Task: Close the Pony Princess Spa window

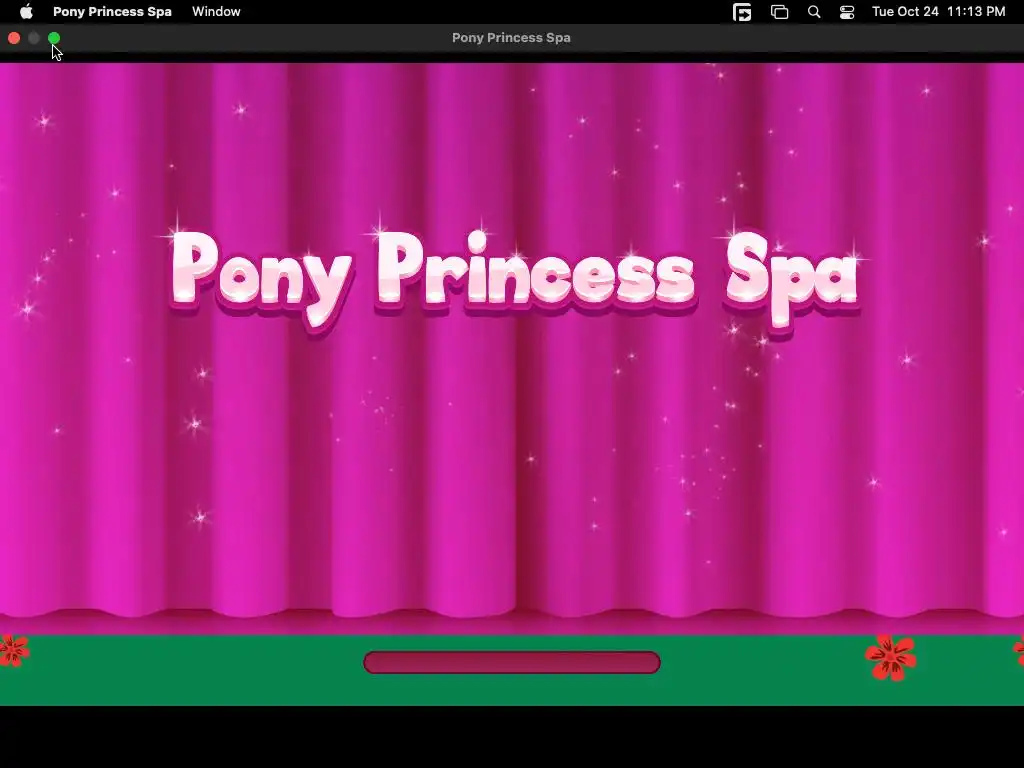Action: [x=14, y=38]
